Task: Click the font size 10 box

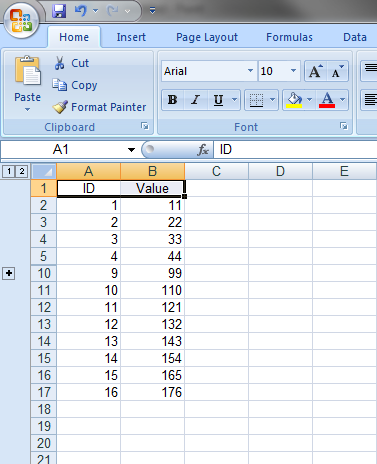Action: 273,71
